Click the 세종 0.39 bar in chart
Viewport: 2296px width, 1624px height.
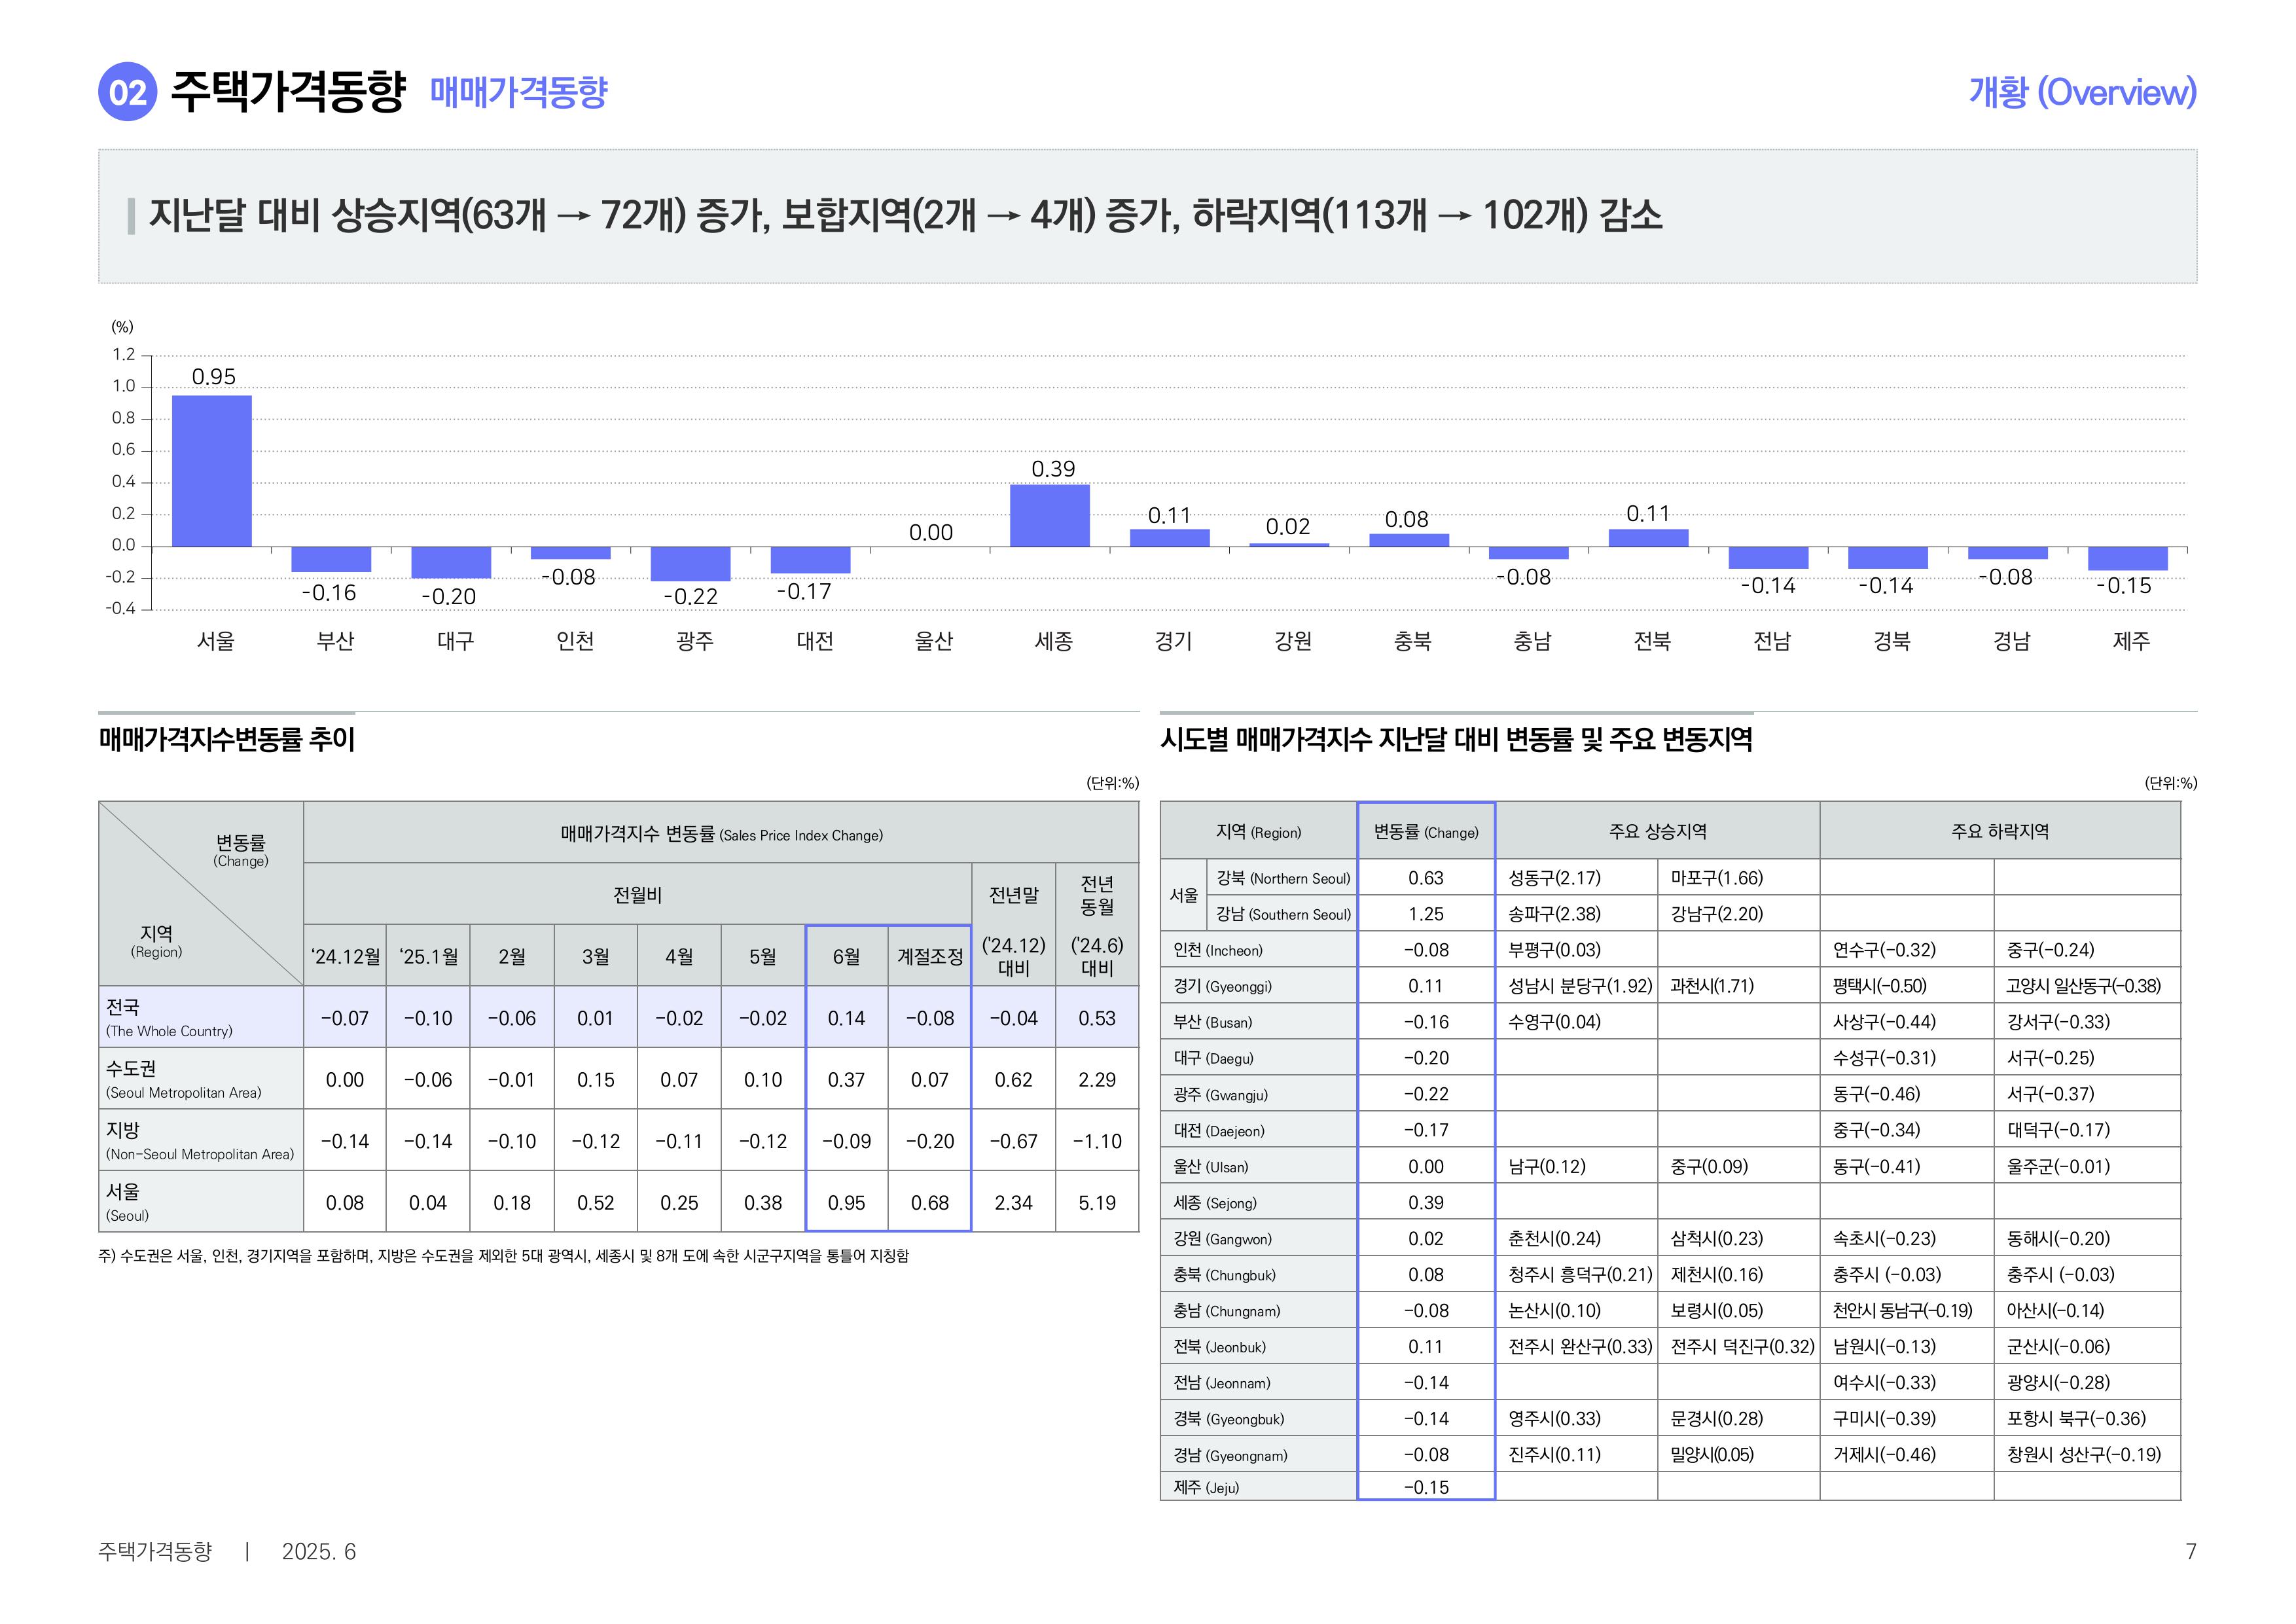(1049, 516)
